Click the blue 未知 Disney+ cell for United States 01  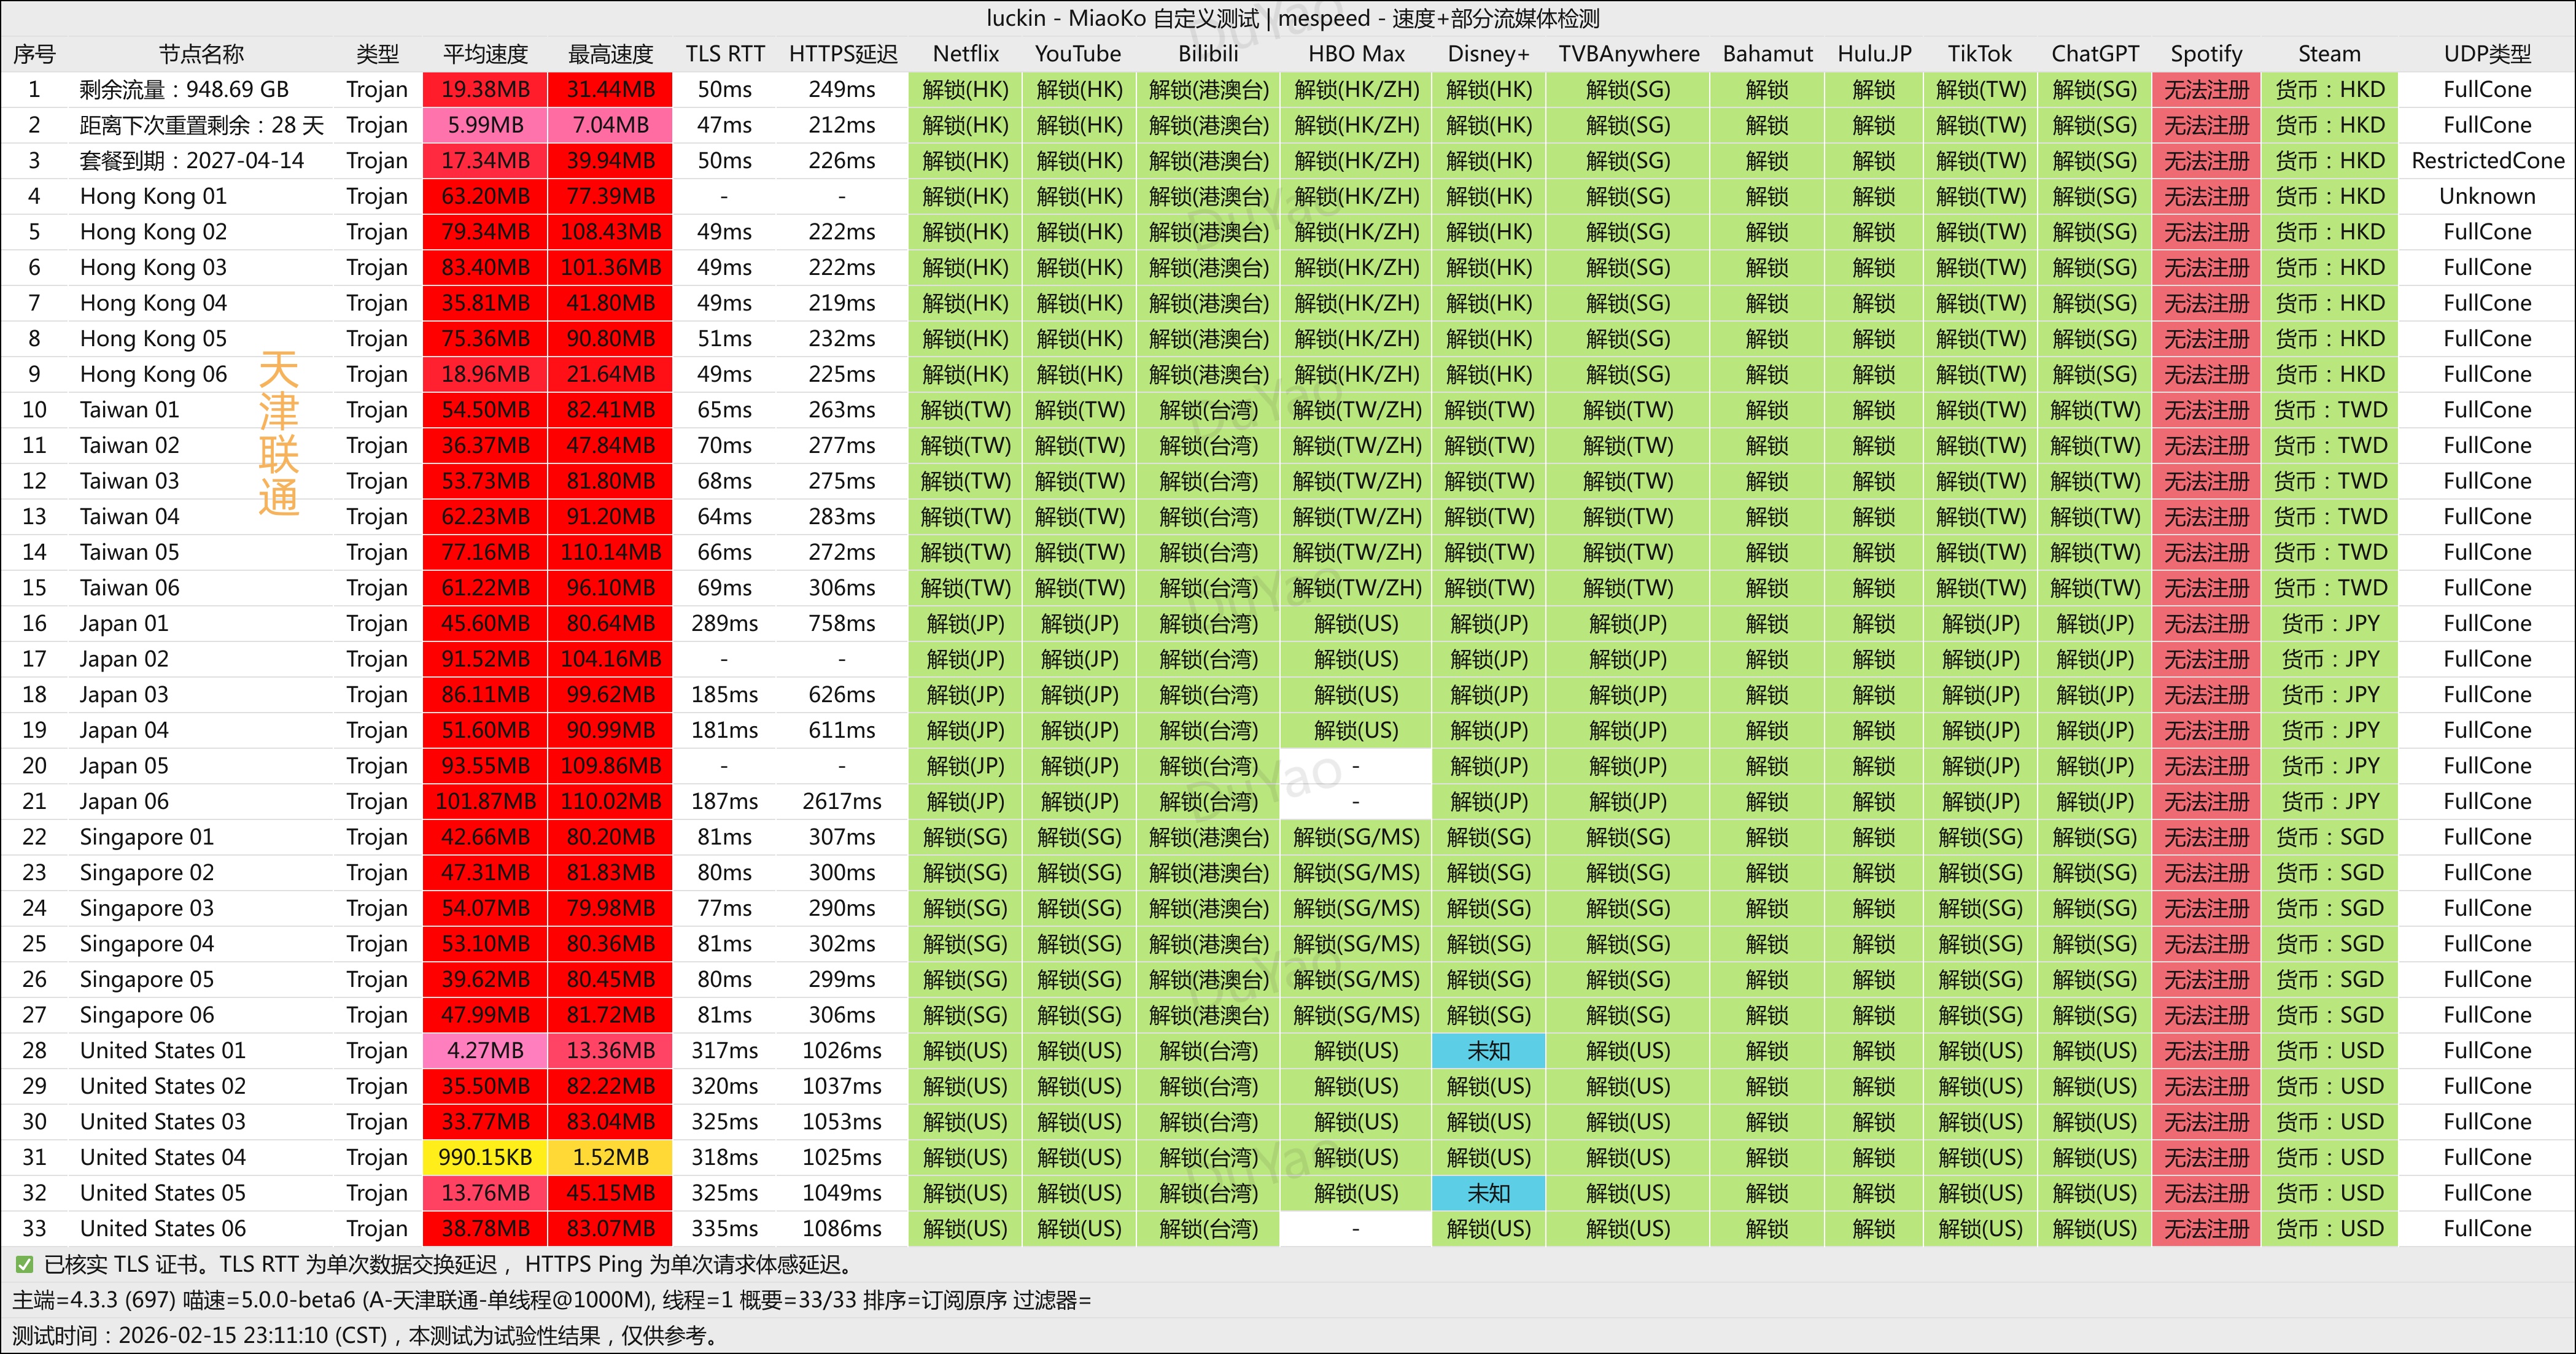coord(1488,1050)
